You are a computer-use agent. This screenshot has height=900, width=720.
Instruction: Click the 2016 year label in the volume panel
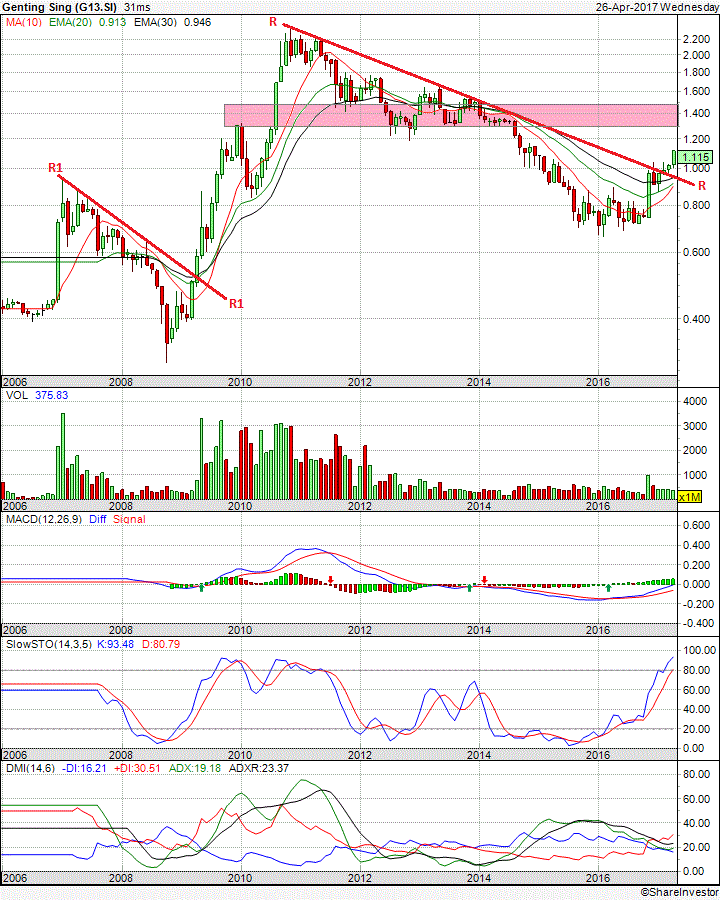coord(598,506)
